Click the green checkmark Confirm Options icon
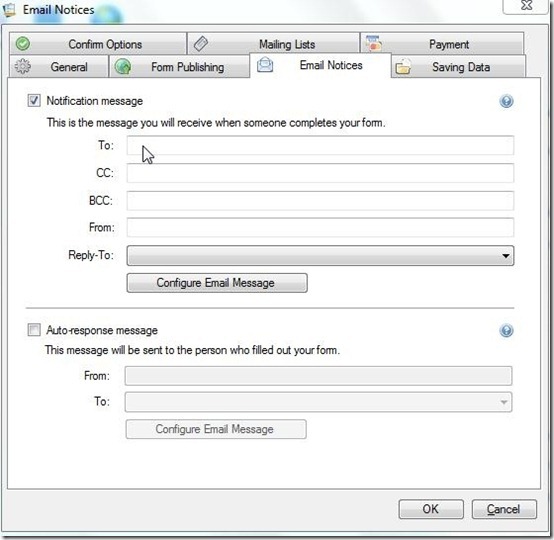This screenshot has height=540, width=554. [x=23, y=44]
